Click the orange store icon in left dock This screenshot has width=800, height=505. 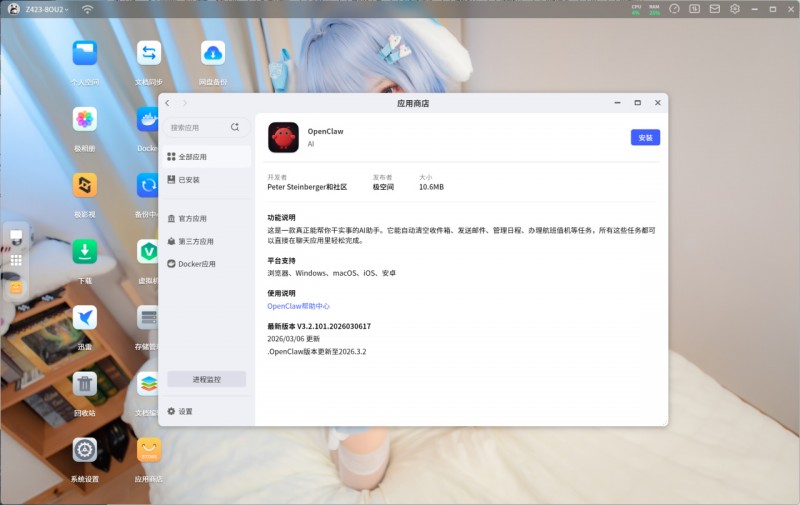tap(16, 288)
